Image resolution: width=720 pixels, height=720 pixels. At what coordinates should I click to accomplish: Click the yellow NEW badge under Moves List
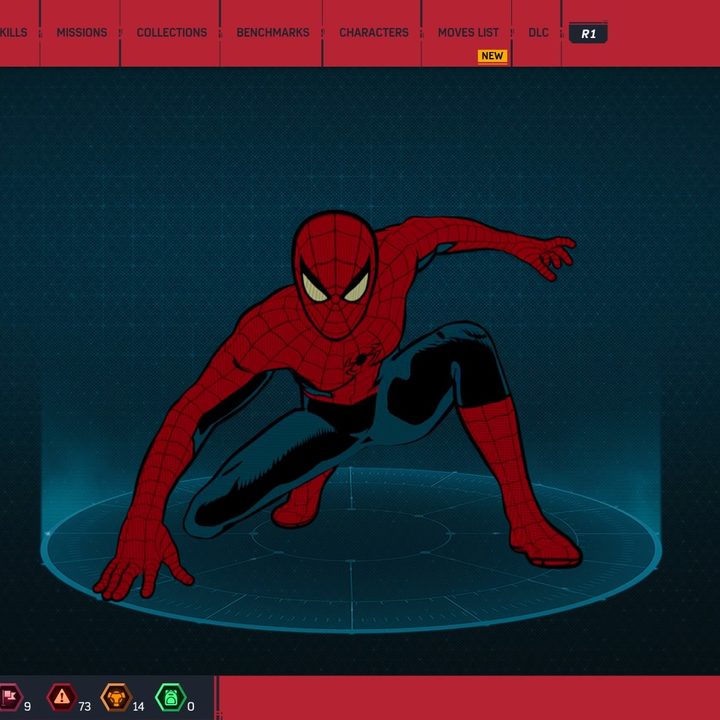coord(492,56)
